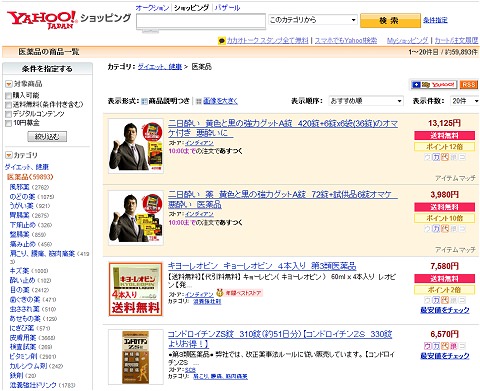The width and height of the screenshot is (480, 391).
Task: Switch to the オークション tab
Action: [152, 8]
